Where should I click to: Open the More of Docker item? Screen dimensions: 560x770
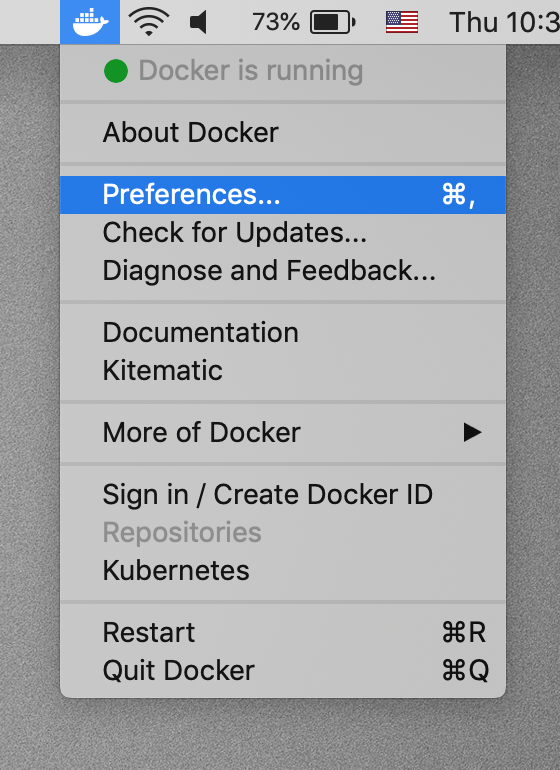tap(282, 433)
